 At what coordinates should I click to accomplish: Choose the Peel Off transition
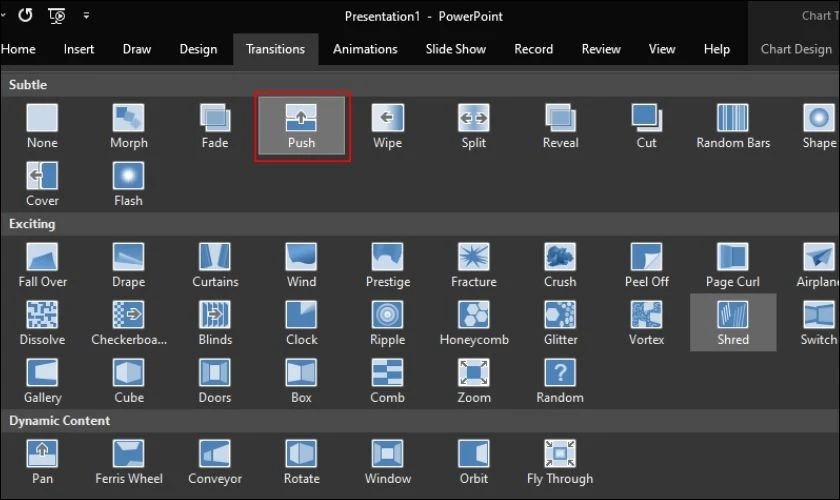pyautogui.click(x=647, y=265)
